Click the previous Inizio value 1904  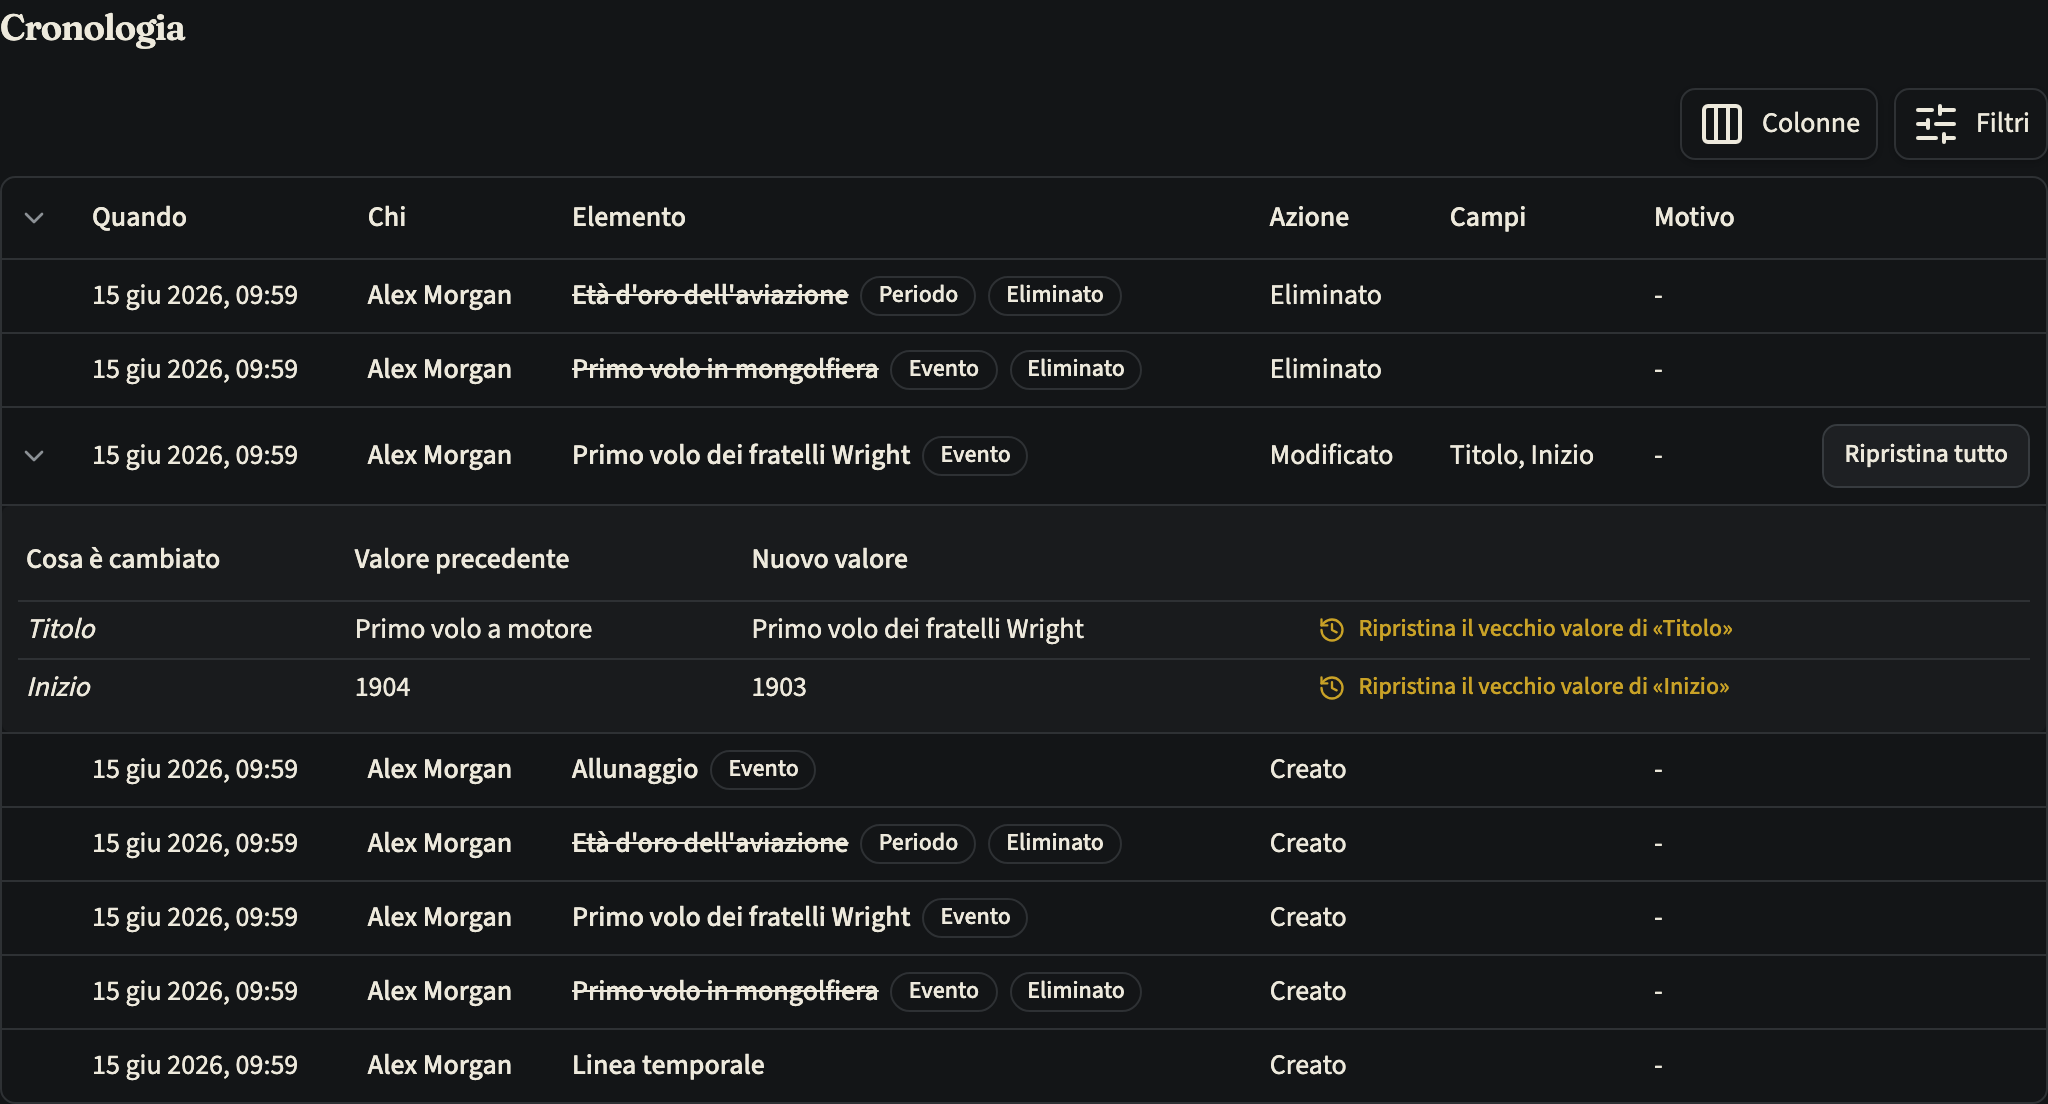(382, 687)
